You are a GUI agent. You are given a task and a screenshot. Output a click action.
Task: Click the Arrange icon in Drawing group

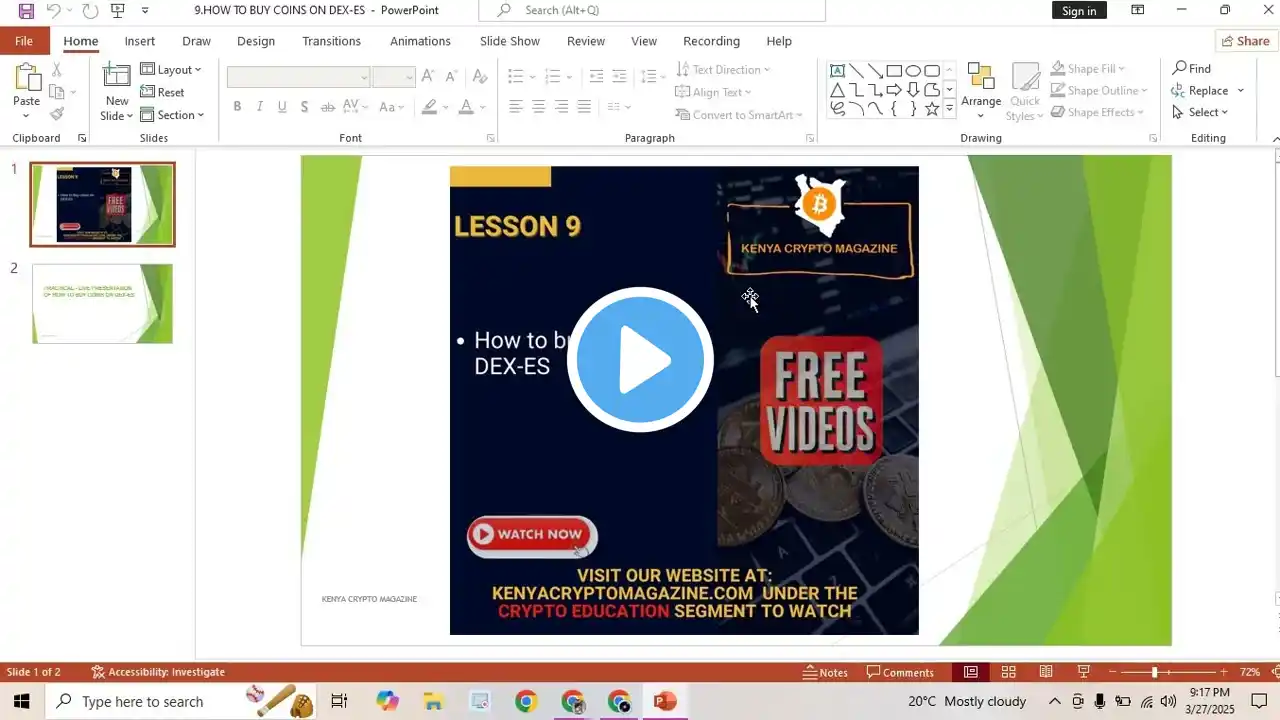click(x=981, y=78)
